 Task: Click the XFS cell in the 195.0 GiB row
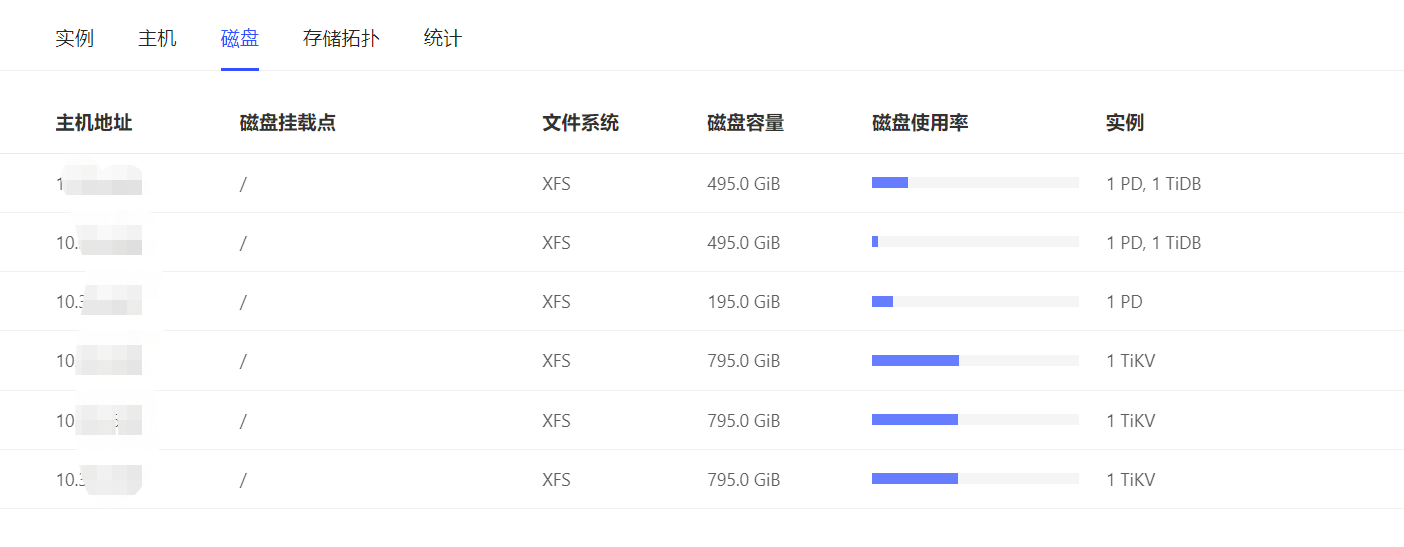coord(556,302)
